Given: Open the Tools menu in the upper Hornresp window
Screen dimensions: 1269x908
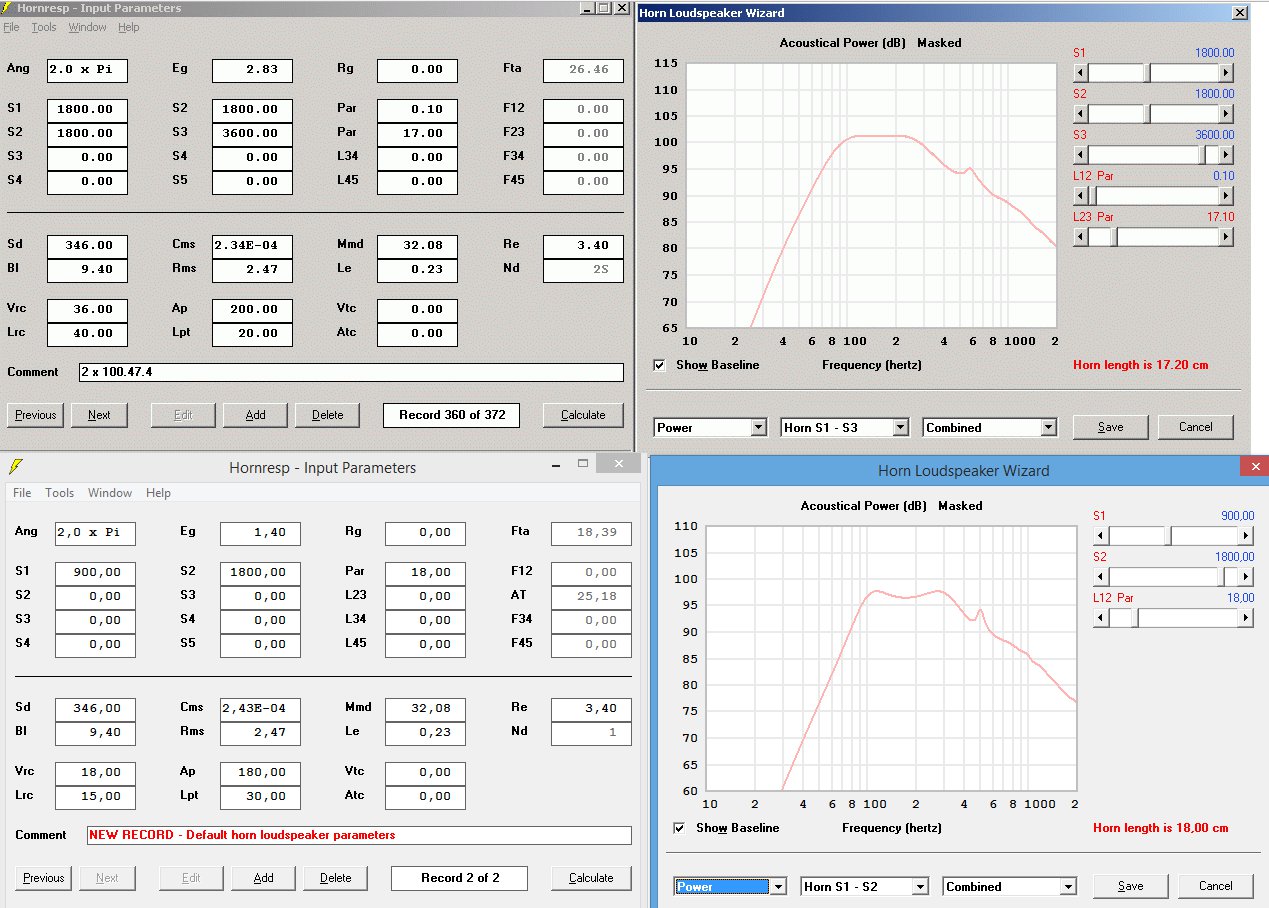Looking at the screenshot, I should [x=44, y=27].
